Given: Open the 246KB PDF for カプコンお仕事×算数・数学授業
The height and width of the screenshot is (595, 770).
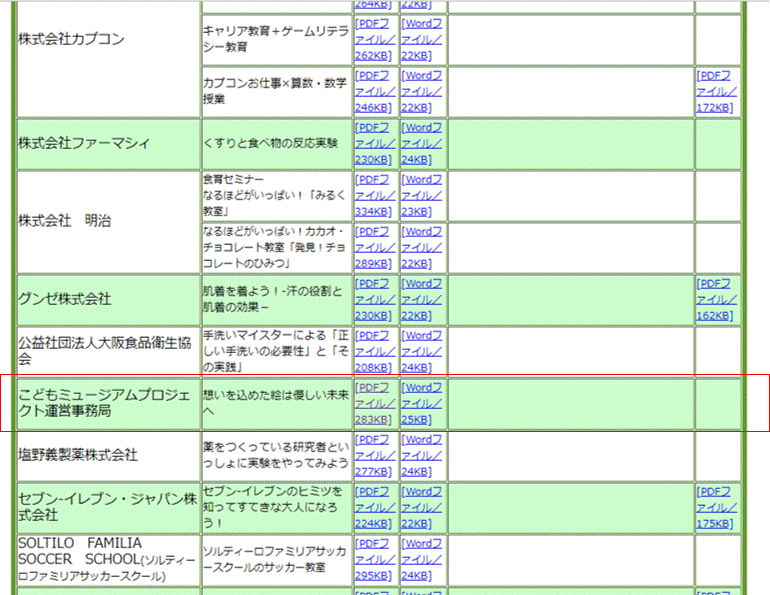Looking at the screenshot, I should pyautogui.click(x=375, y=92).
